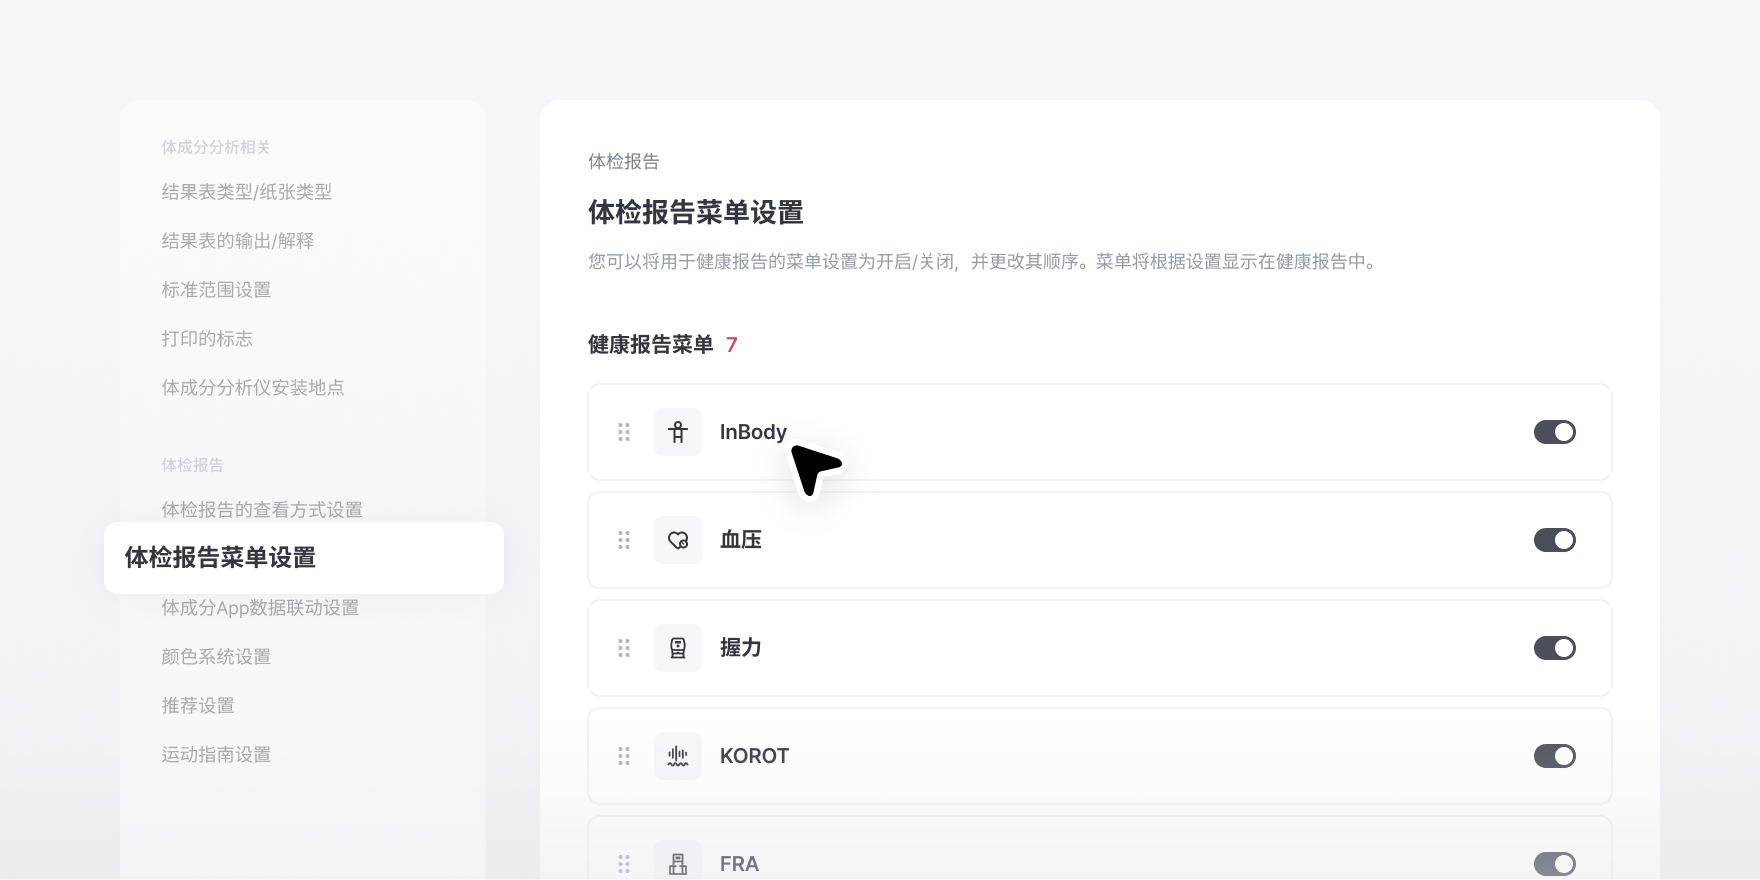Click the 体检报告 sidebar group header

[x=193, y=465]
